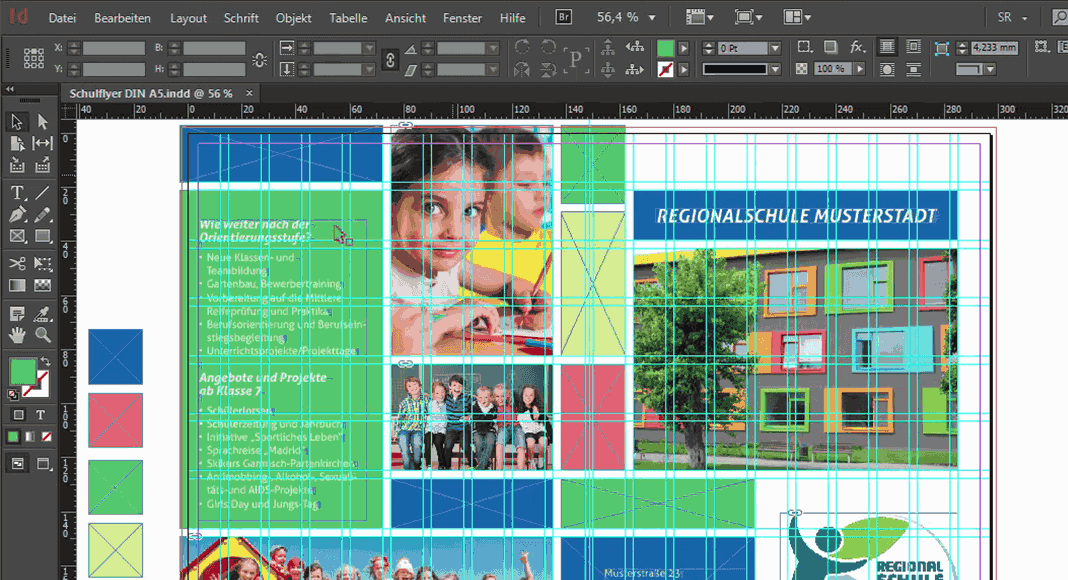Select the Pen tool
The image size is (1068, 580).
tap(17, 215)
